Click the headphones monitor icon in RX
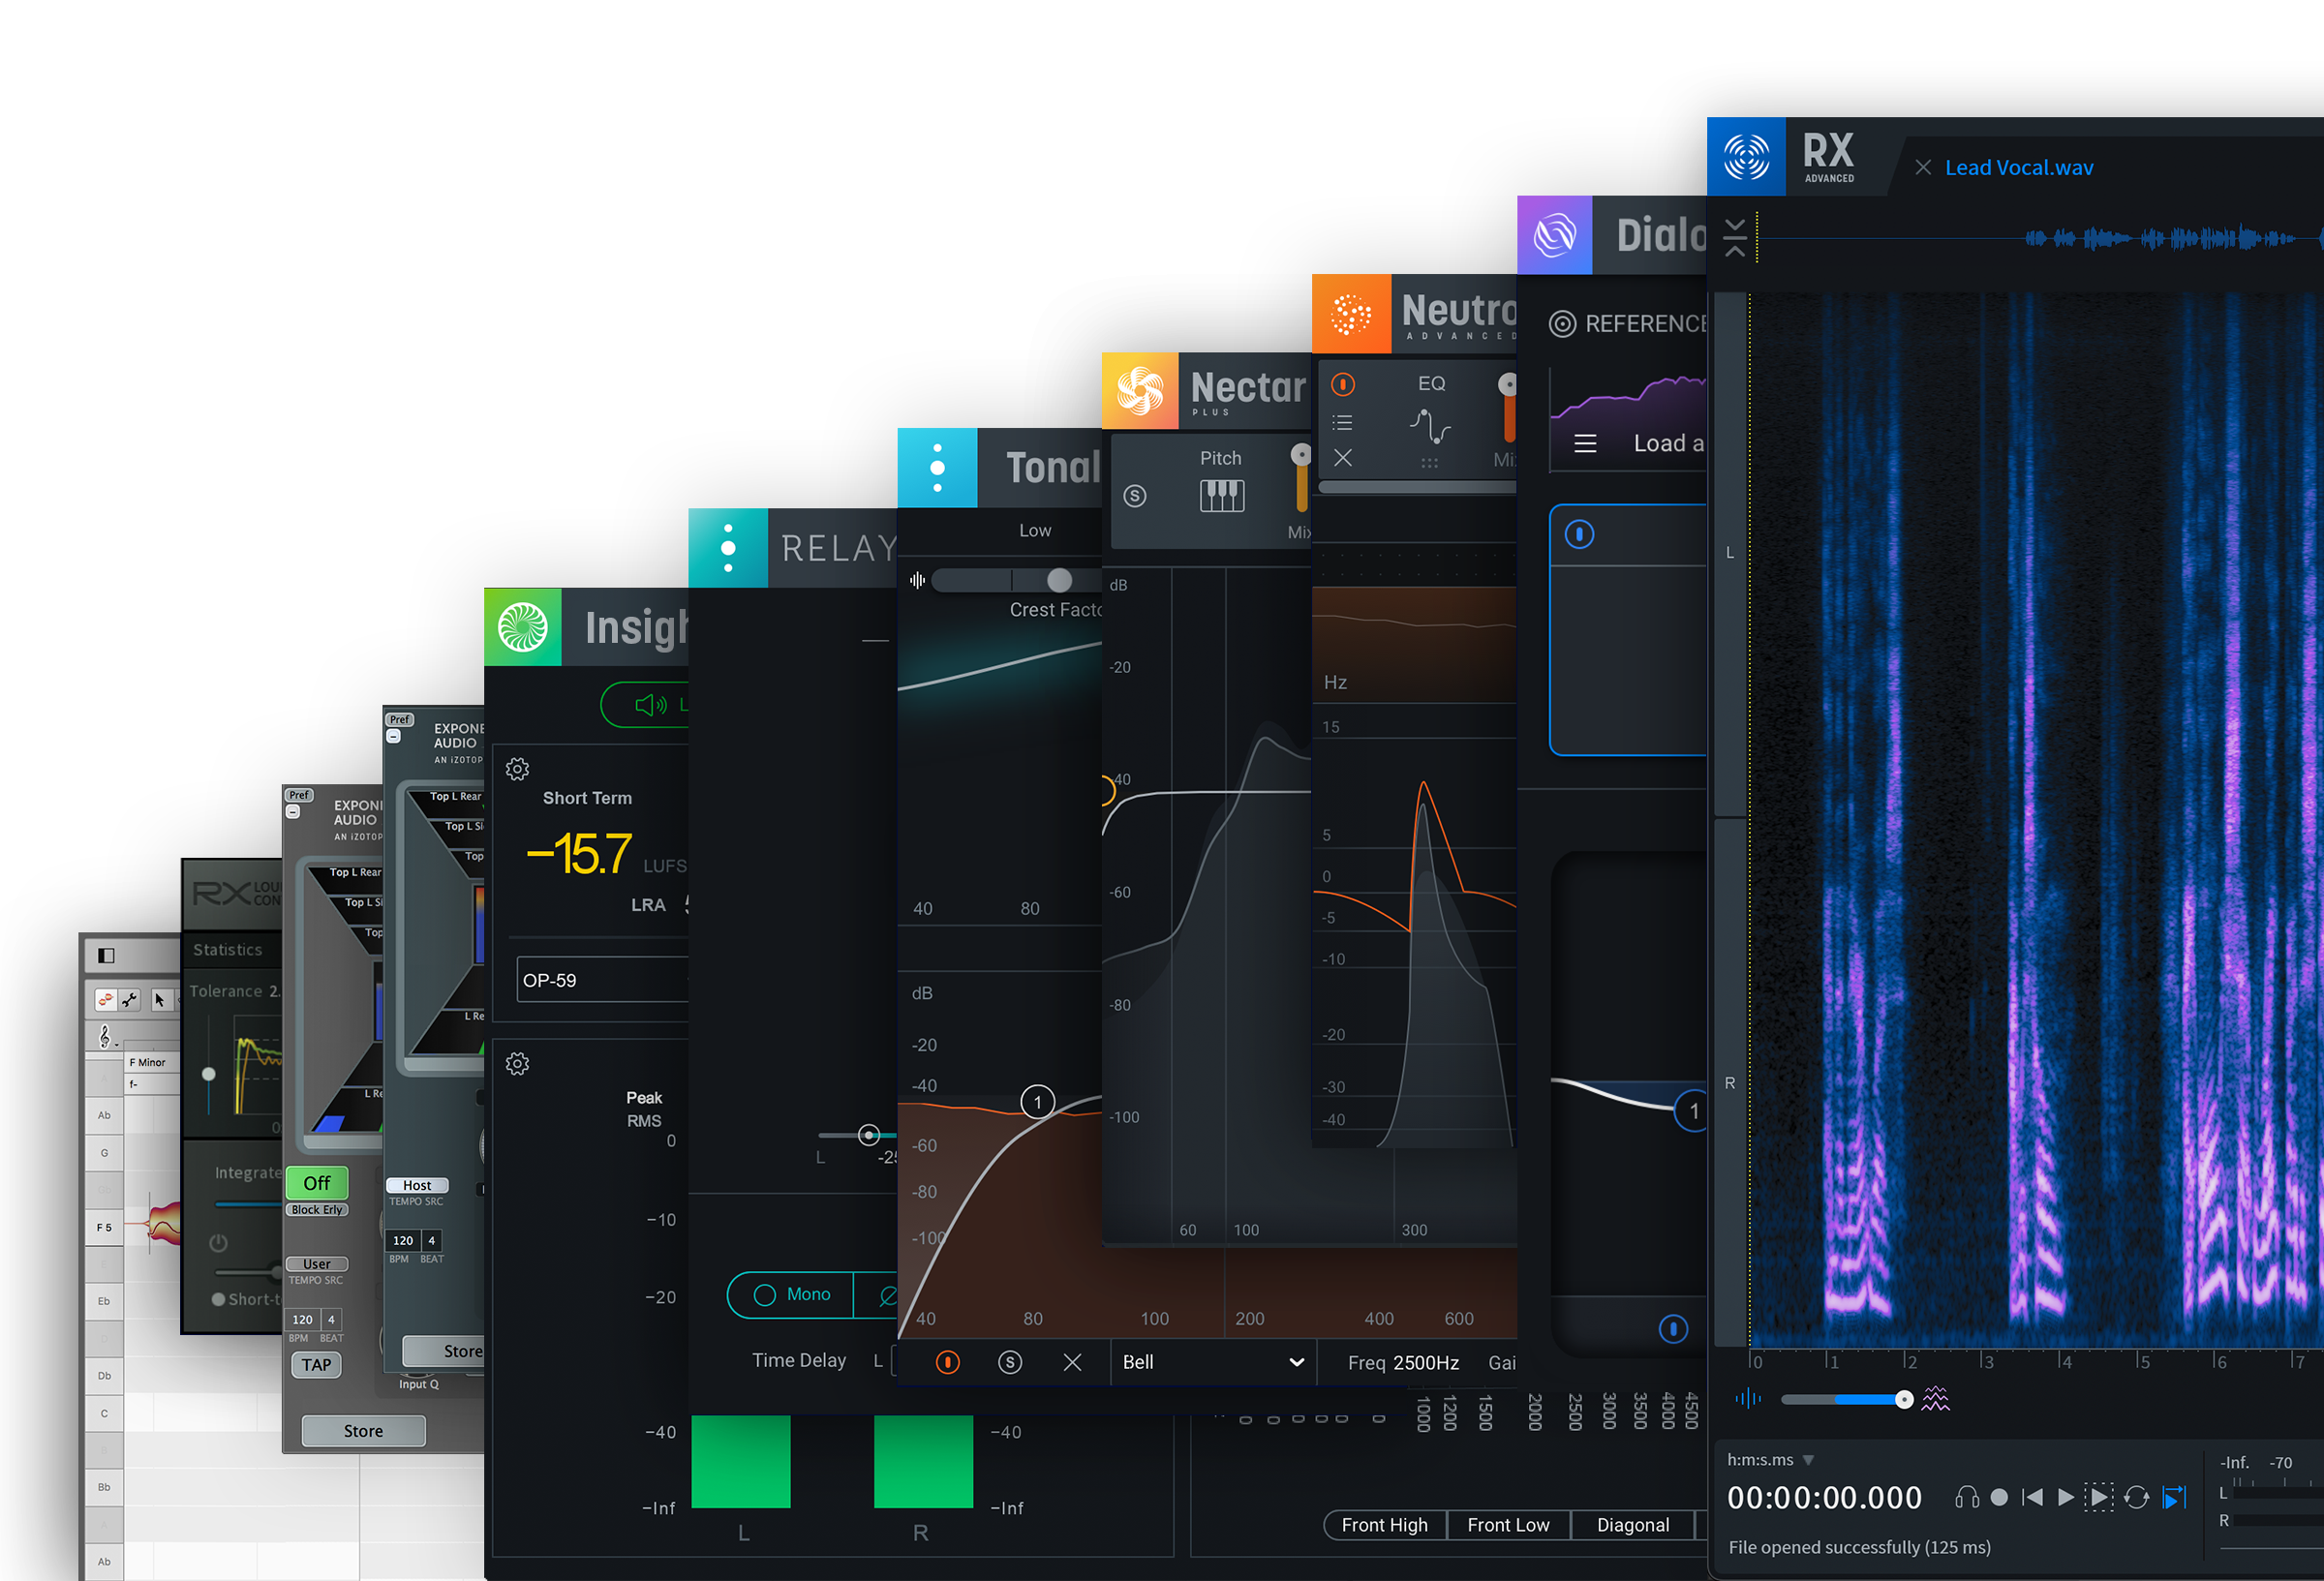 coord(1966,1497)
